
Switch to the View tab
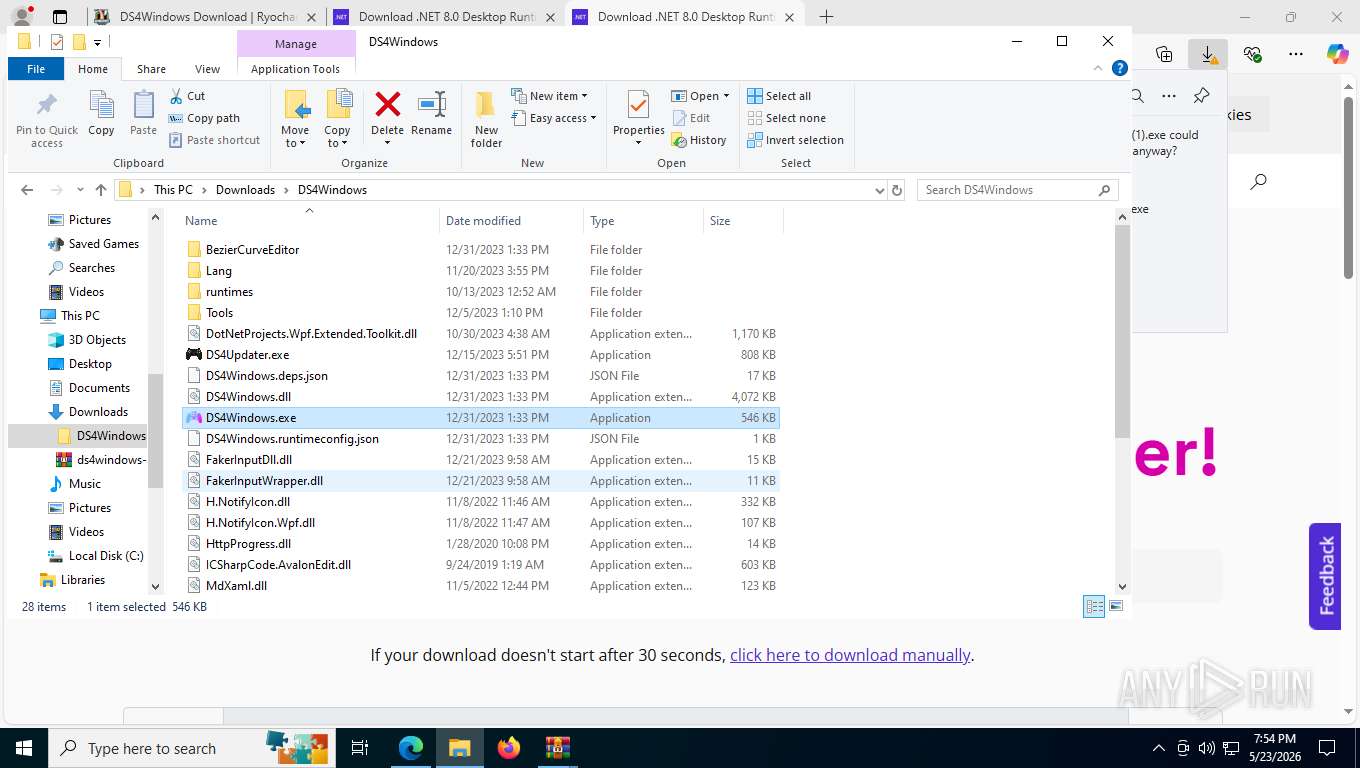207,69
